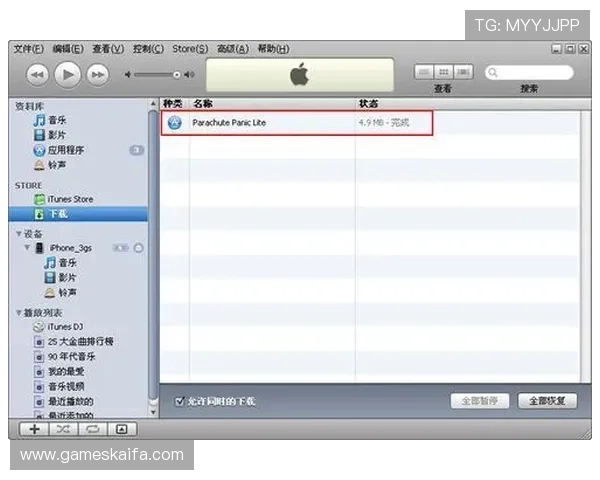Select library 音乐 music icon

coord(39,120)
